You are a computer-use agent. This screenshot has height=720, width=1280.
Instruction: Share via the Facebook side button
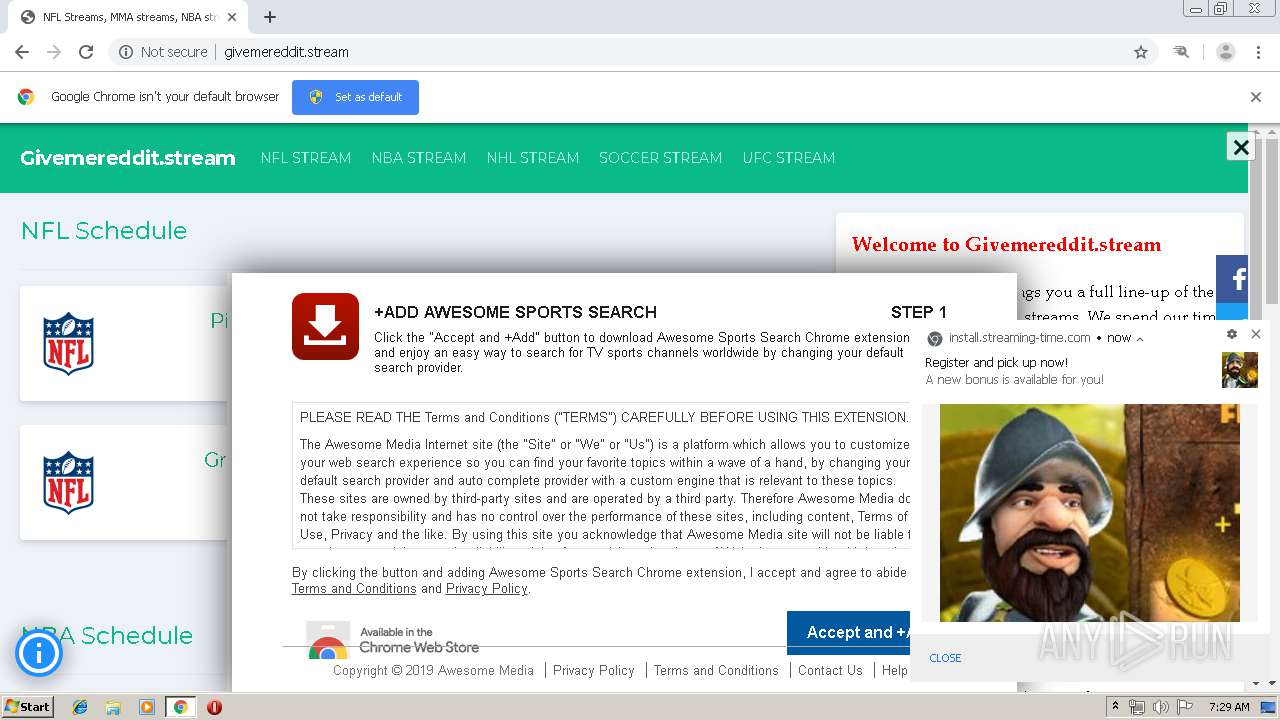pos(1233,279)
